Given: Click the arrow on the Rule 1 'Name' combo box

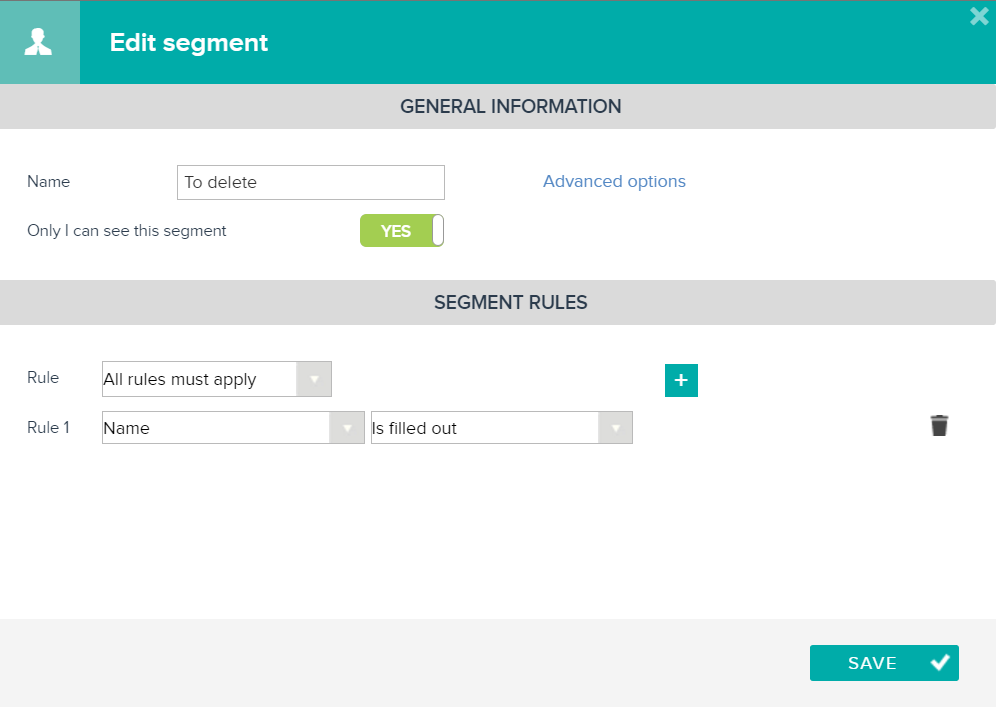Looking at the screenshot, I should pos(347,428).
